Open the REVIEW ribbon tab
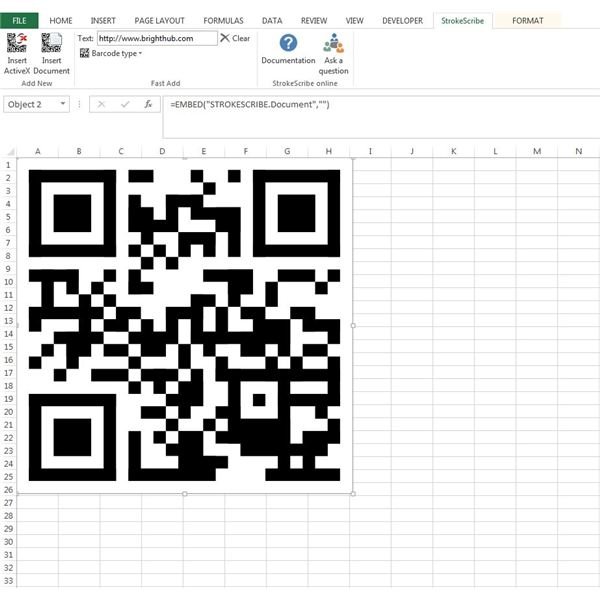Viewport: 600px width, 592px height. (x=314, y=21)
